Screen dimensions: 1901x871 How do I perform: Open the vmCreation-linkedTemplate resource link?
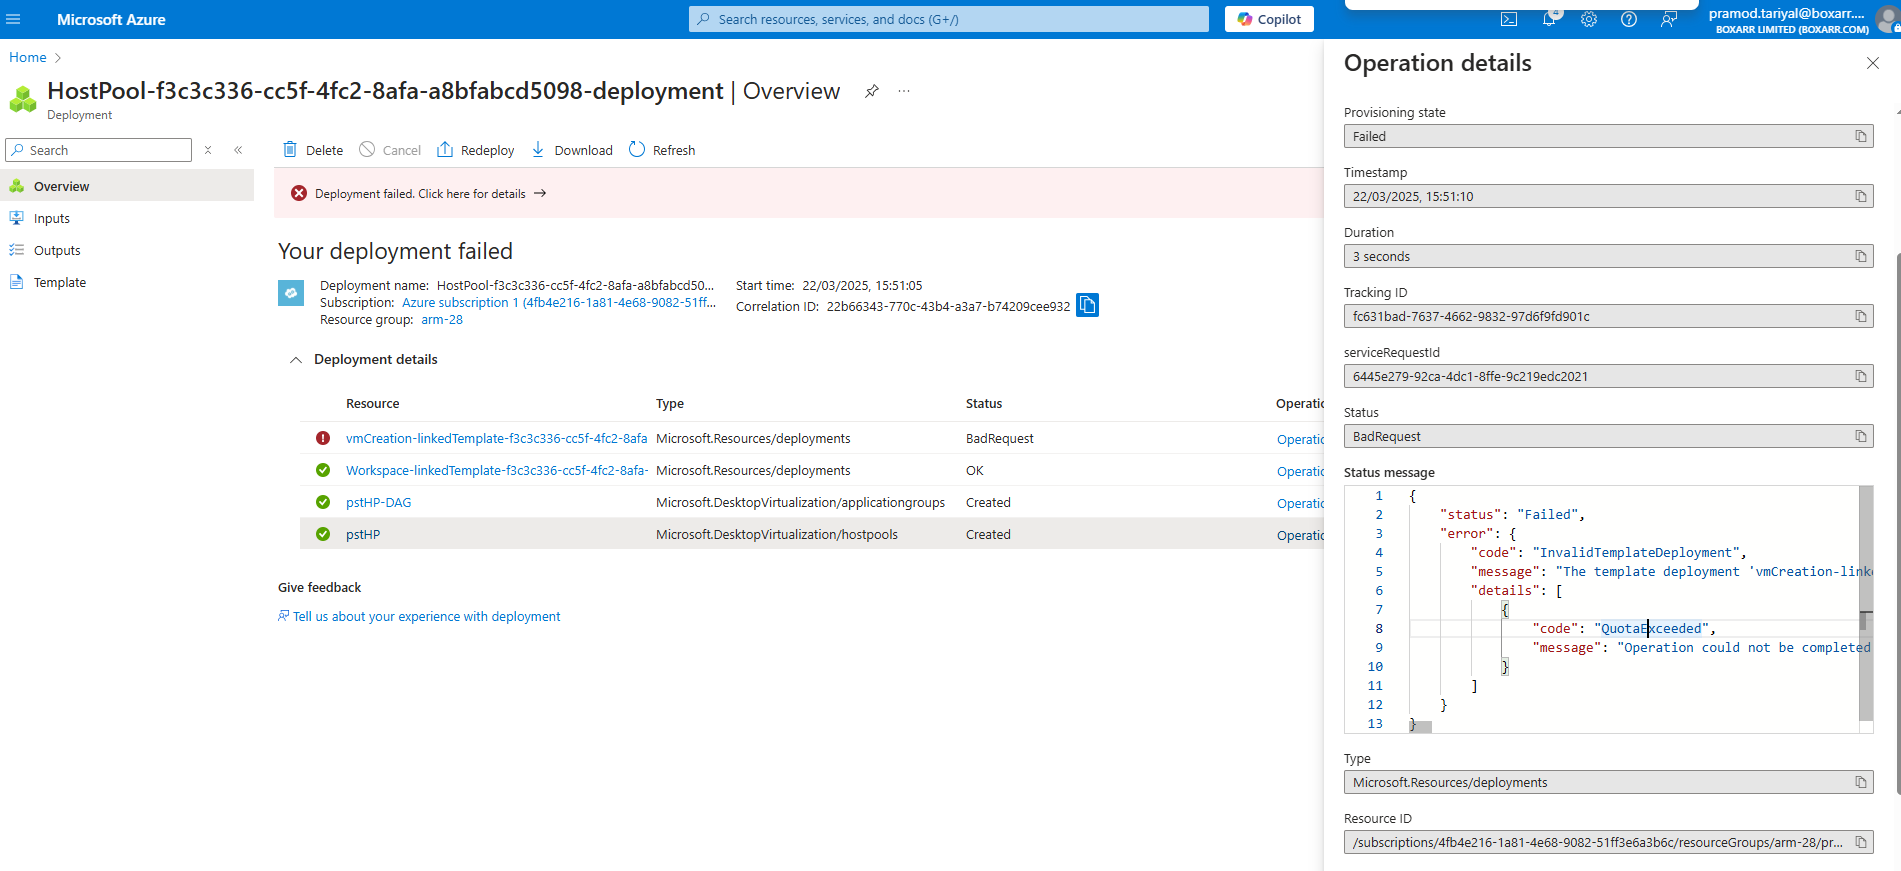(x=497, y=438)
